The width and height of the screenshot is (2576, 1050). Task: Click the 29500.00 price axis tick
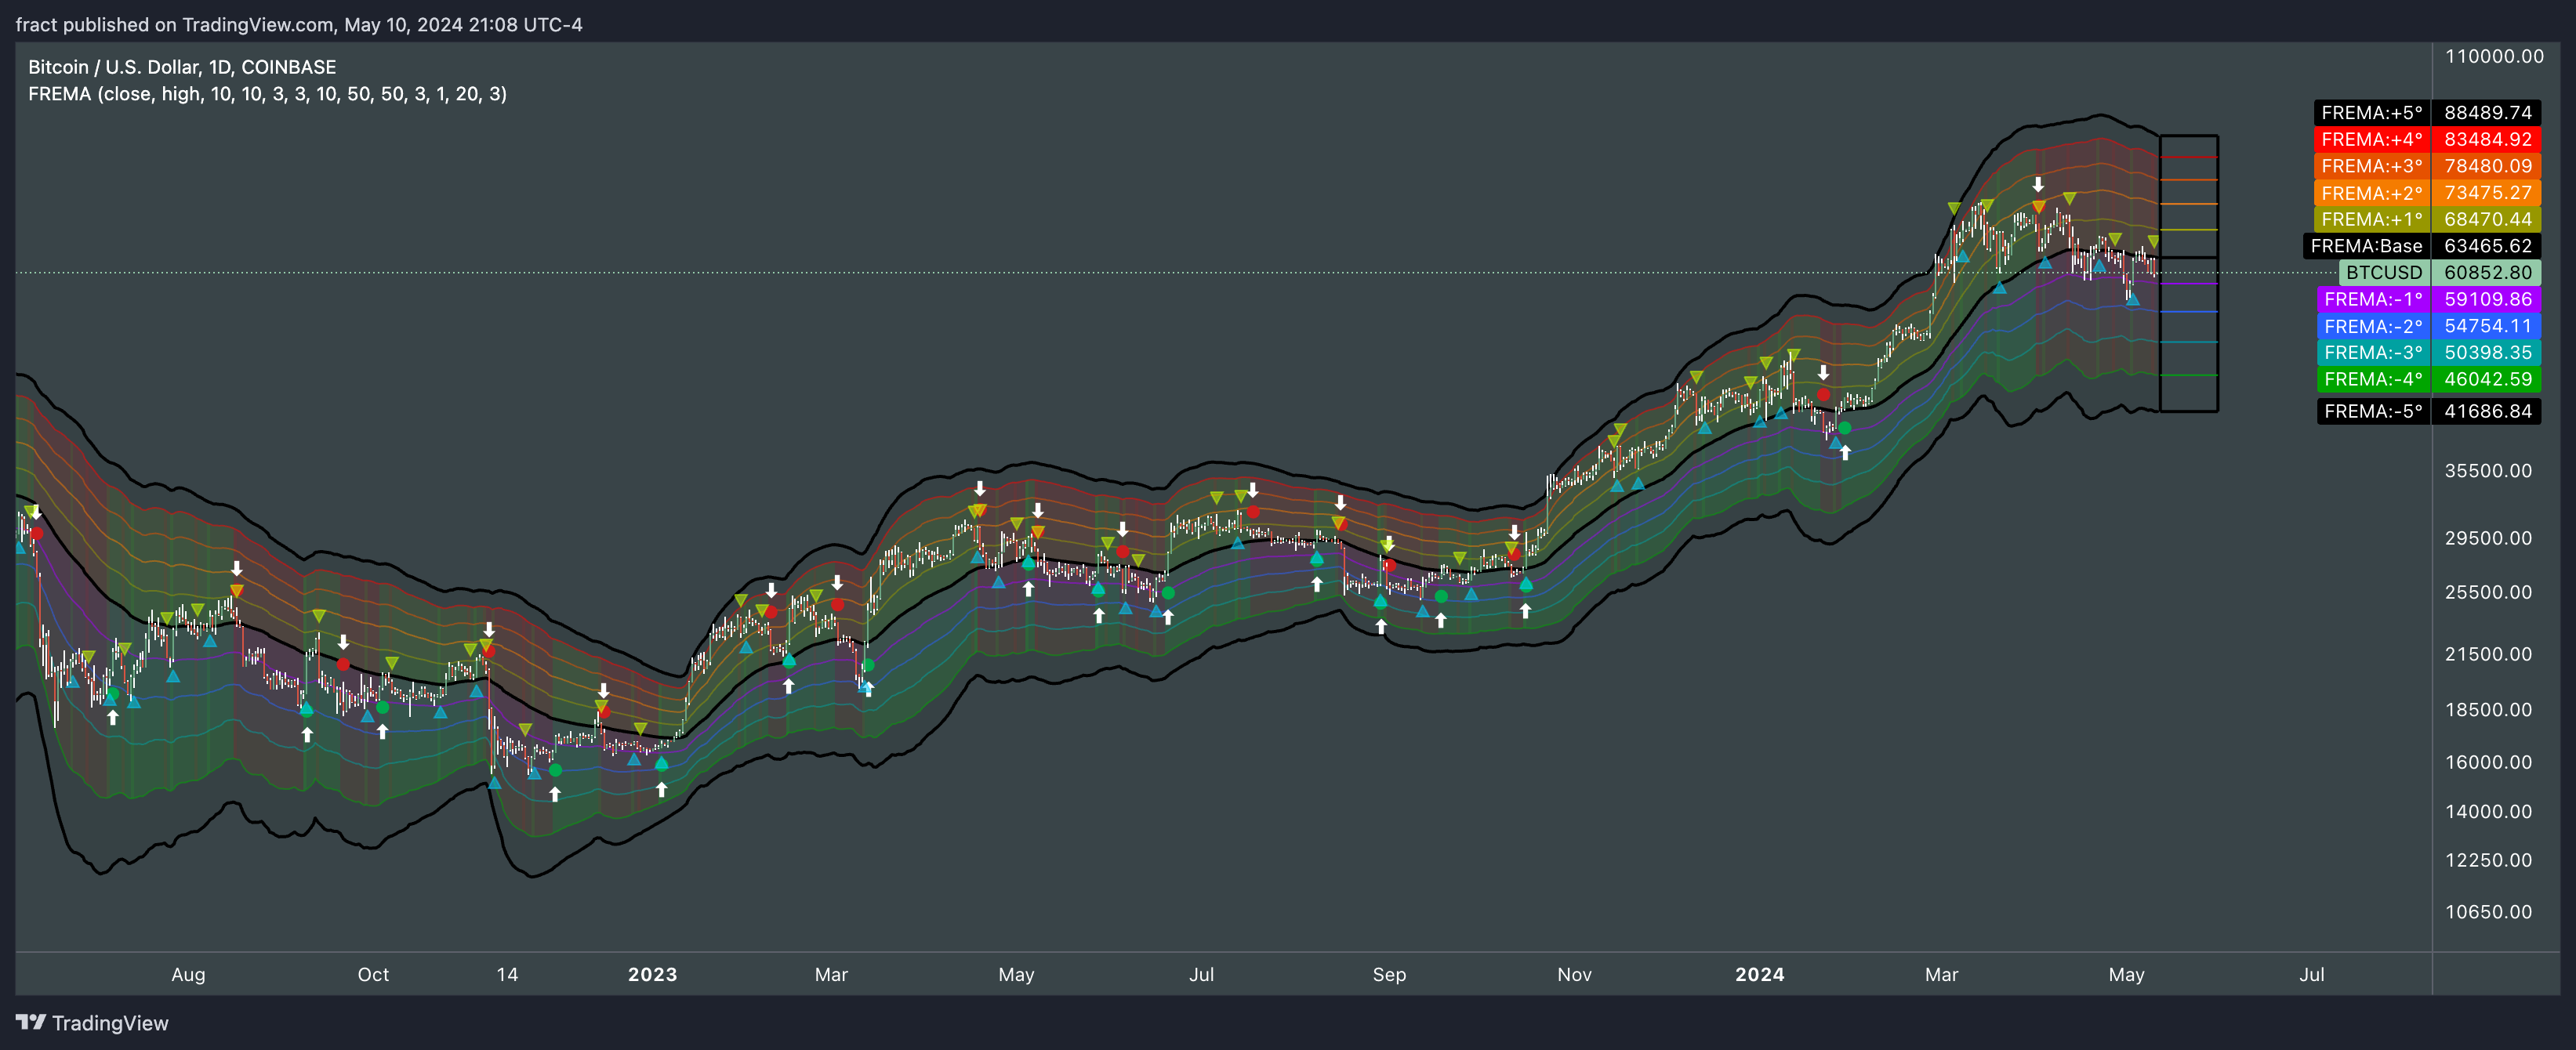point(2488,538)
